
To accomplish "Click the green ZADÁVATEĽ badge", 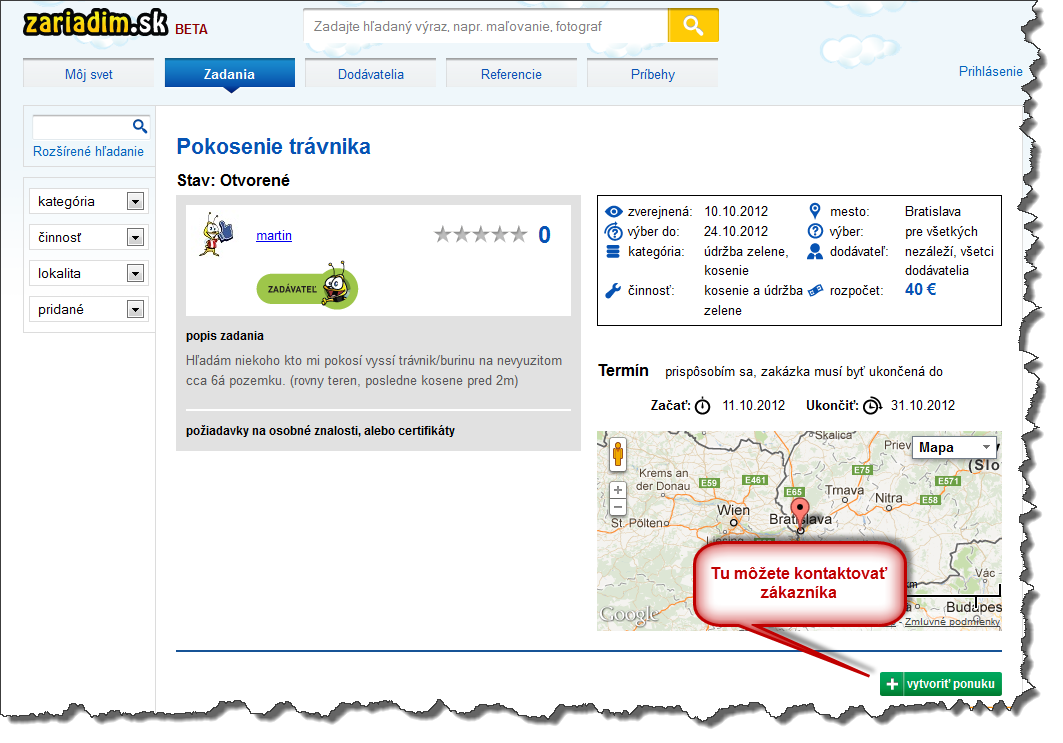I will (307, 287).
